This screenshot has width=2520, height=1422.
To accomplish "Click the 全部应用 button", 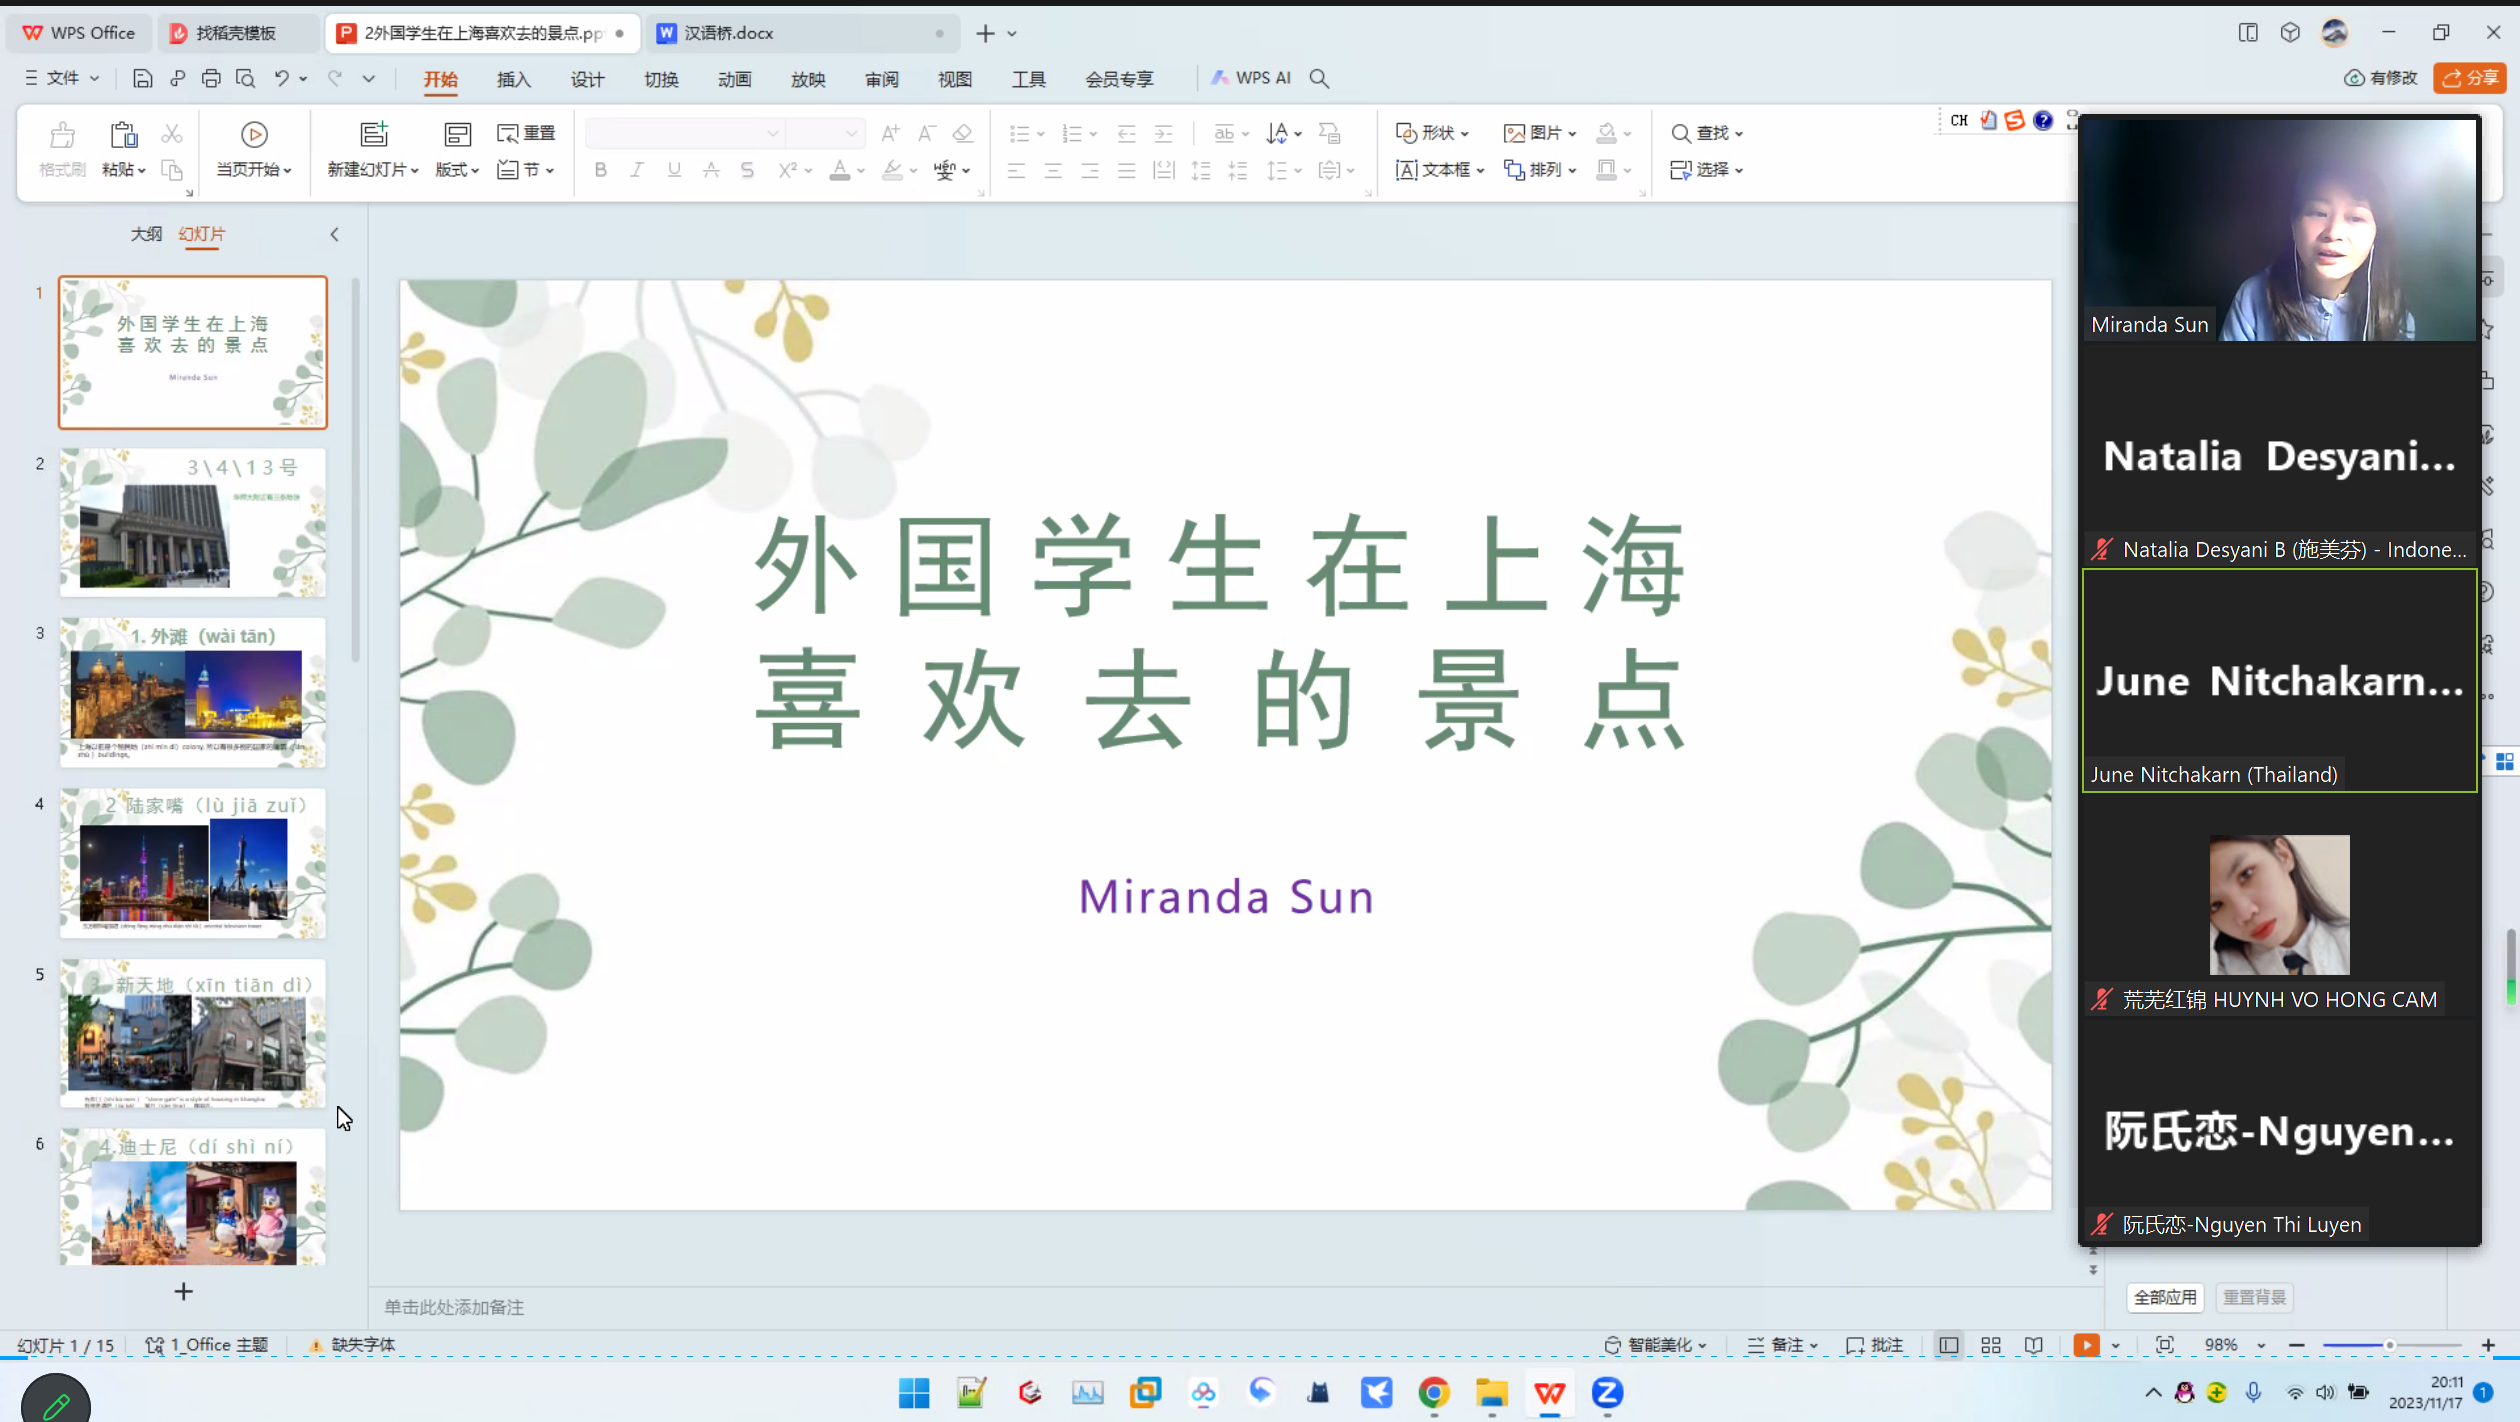I will coord(2165,1297).
